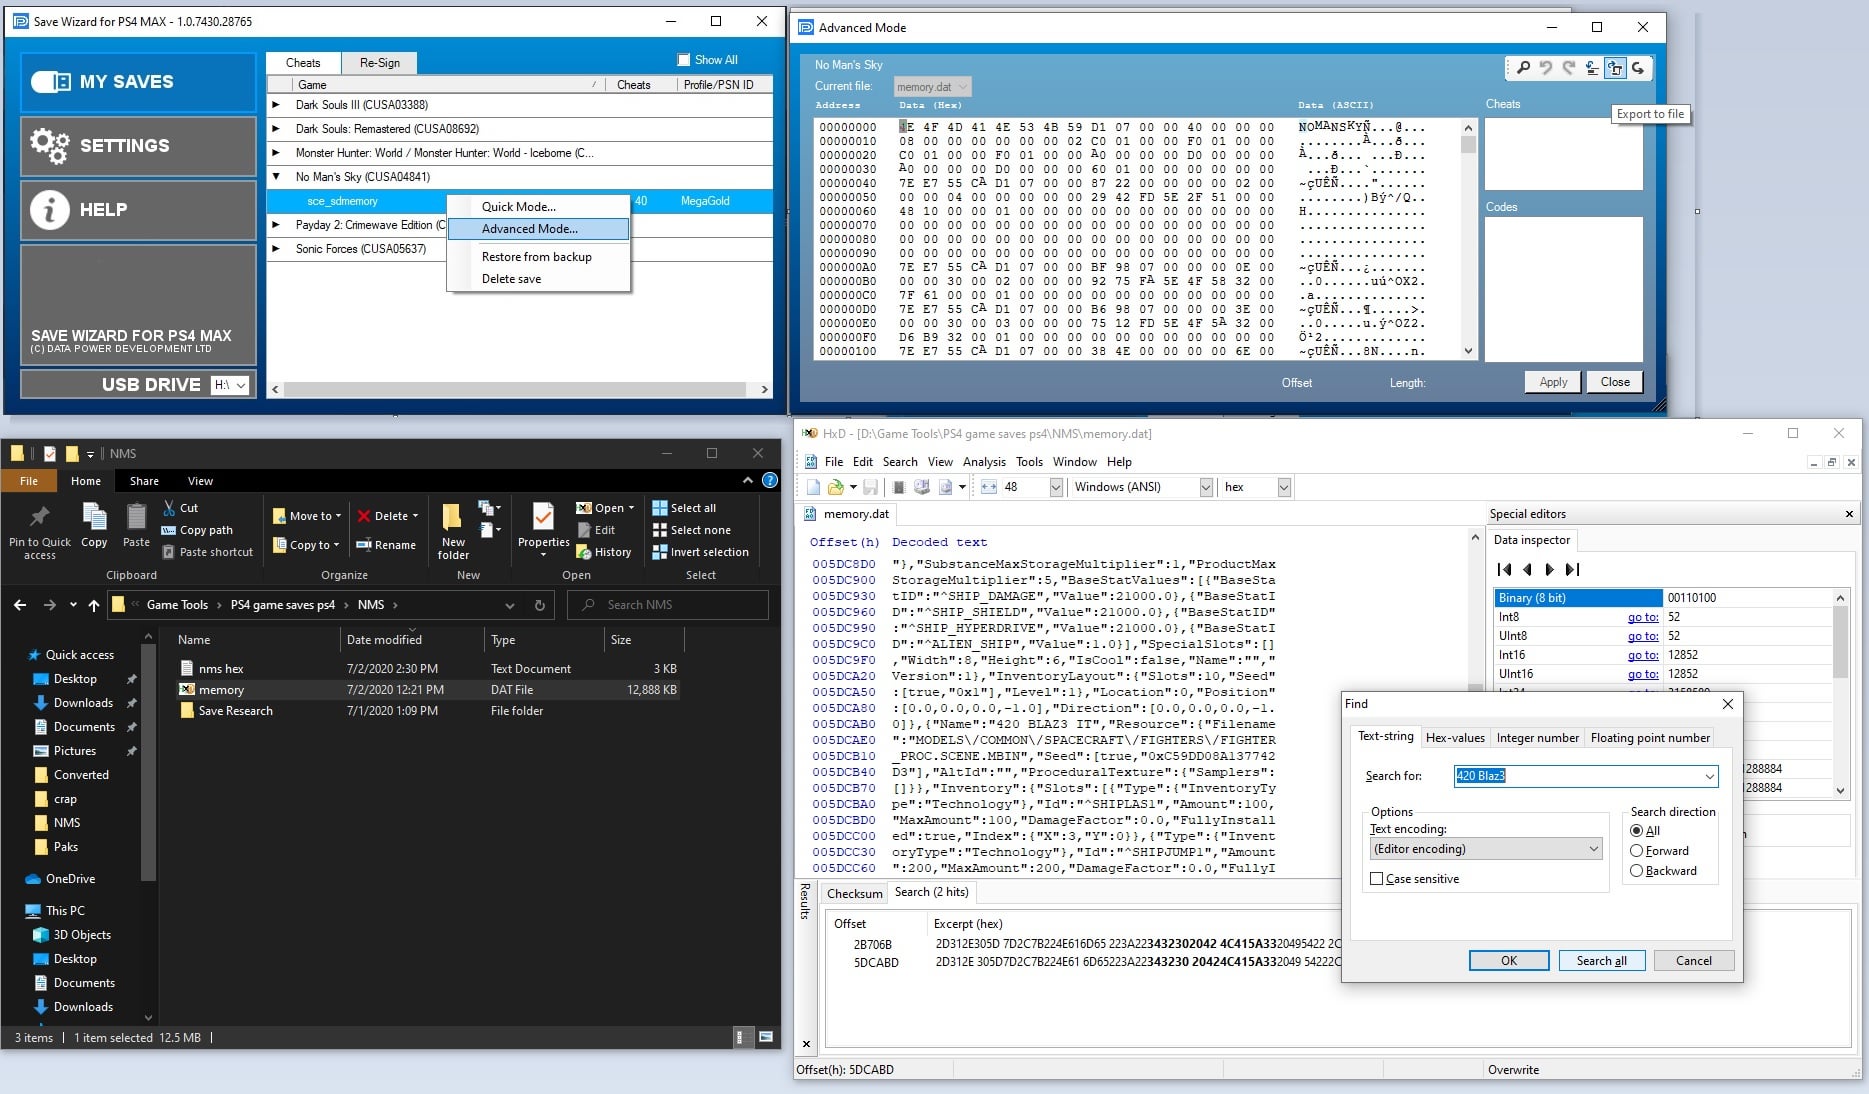The image size is (1869, 1094).
Task: Click Copy path in Explorer ribbon
Action: 197,530
